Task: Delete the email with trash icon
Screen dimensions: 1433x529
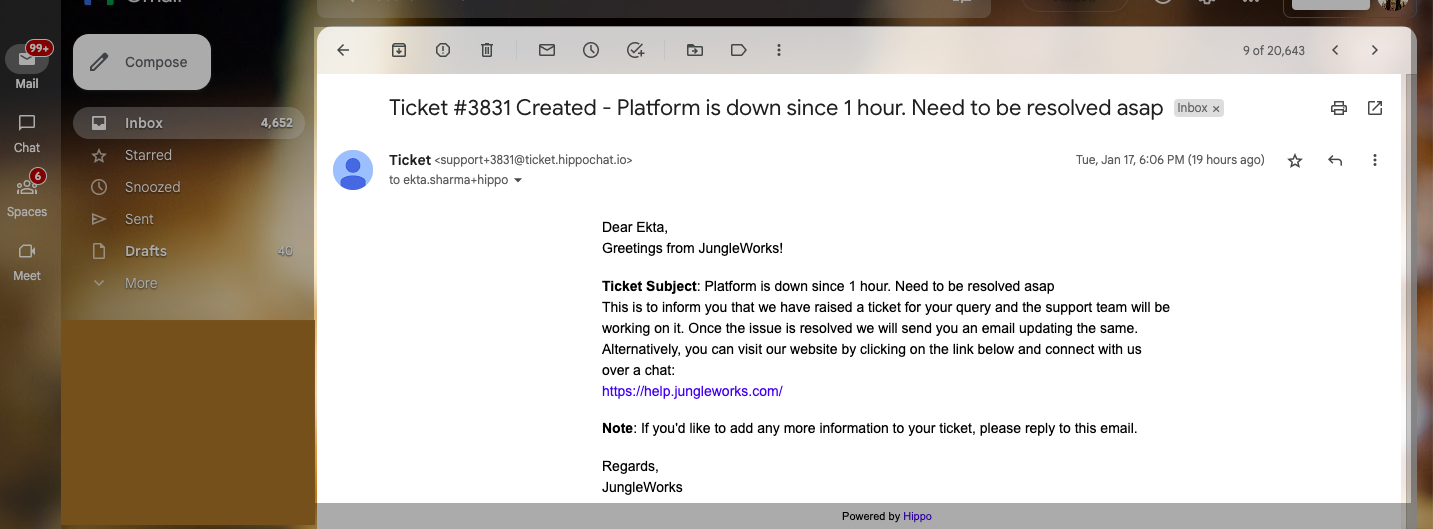Action: [487, 50]
